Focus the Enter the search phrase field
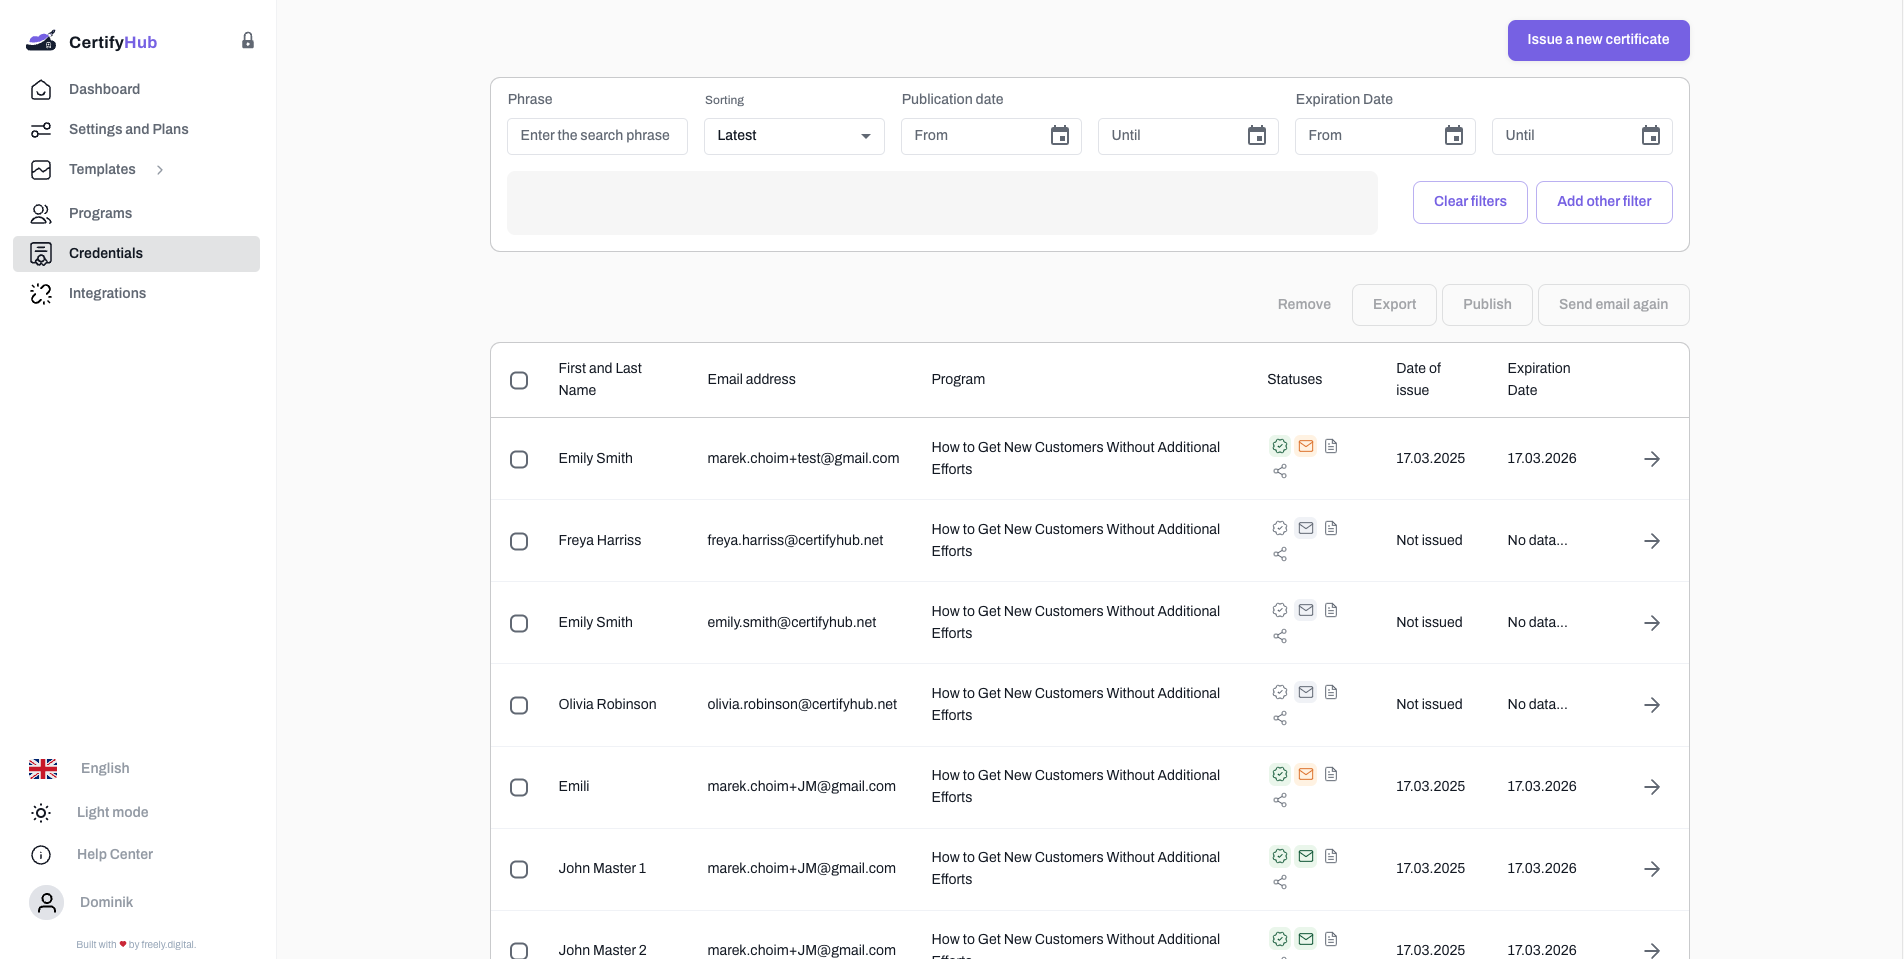Screen dimensions: 1904x959 point(596,136)
